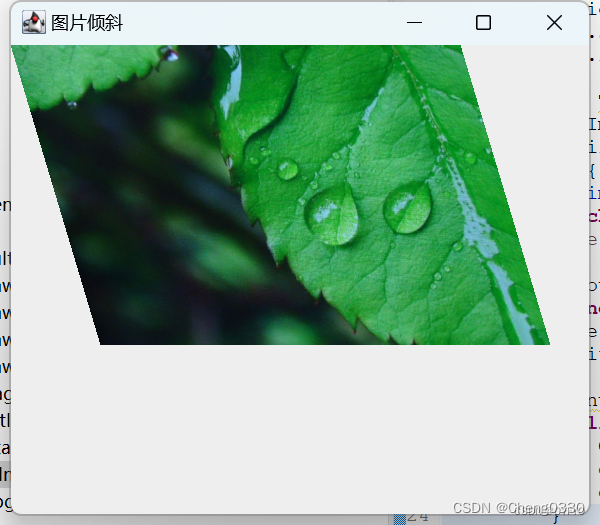Minimize the 图片倾斜 window
Viewport: 600px width, 525px height.
point(414,23)
